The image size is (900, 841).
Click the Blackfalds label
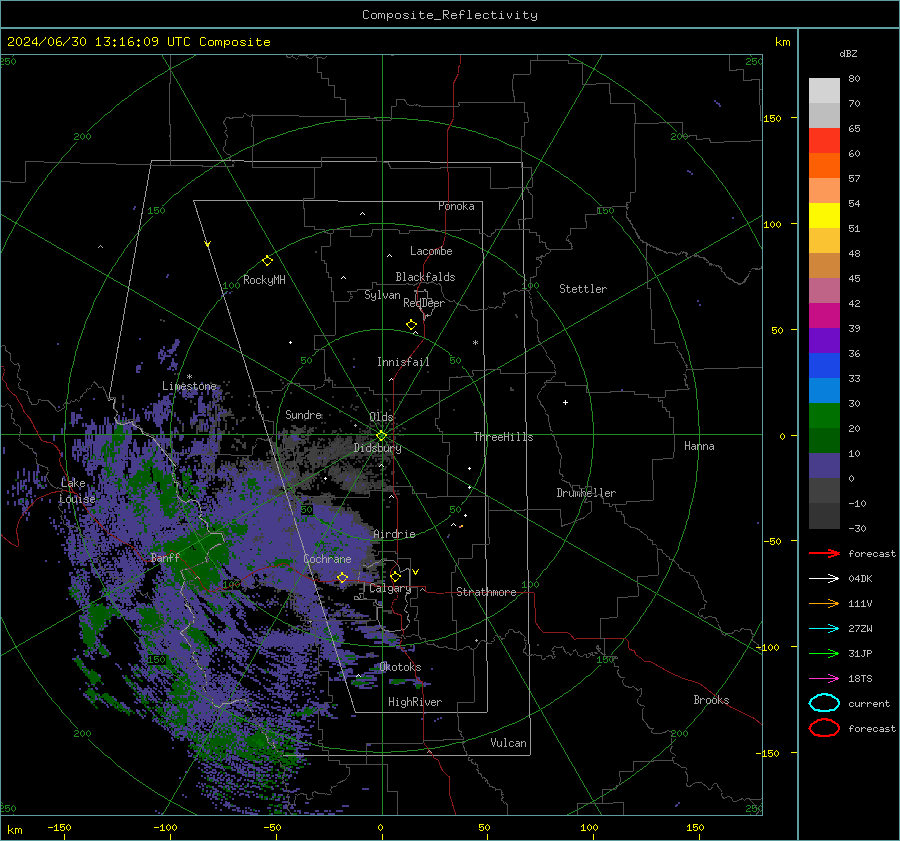[425, 277]
